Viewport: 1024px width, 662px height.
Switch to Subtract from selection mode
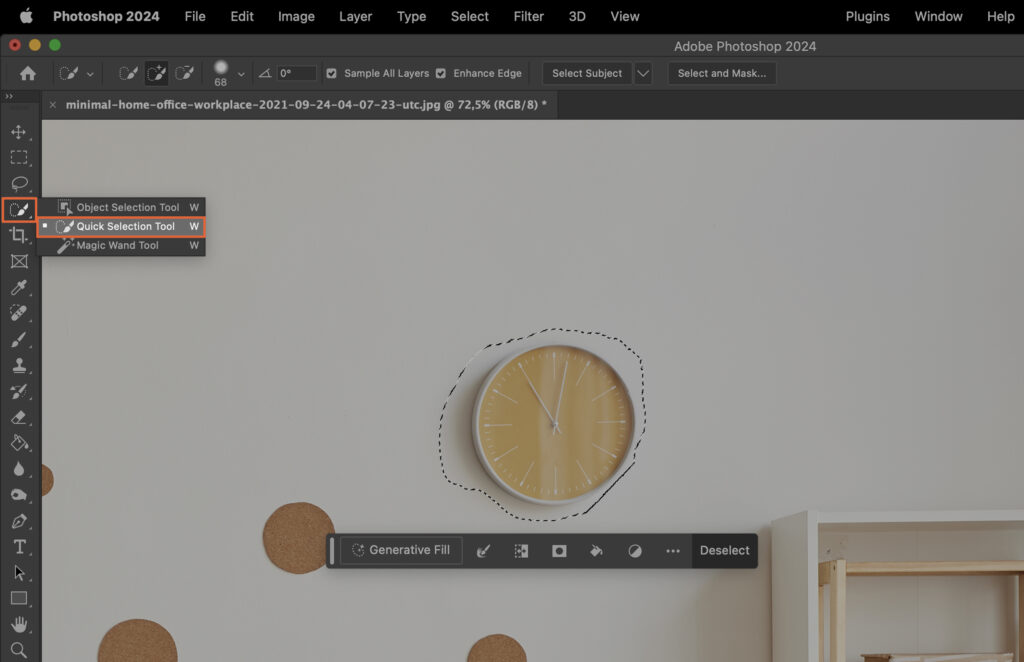tap(184, 72)
